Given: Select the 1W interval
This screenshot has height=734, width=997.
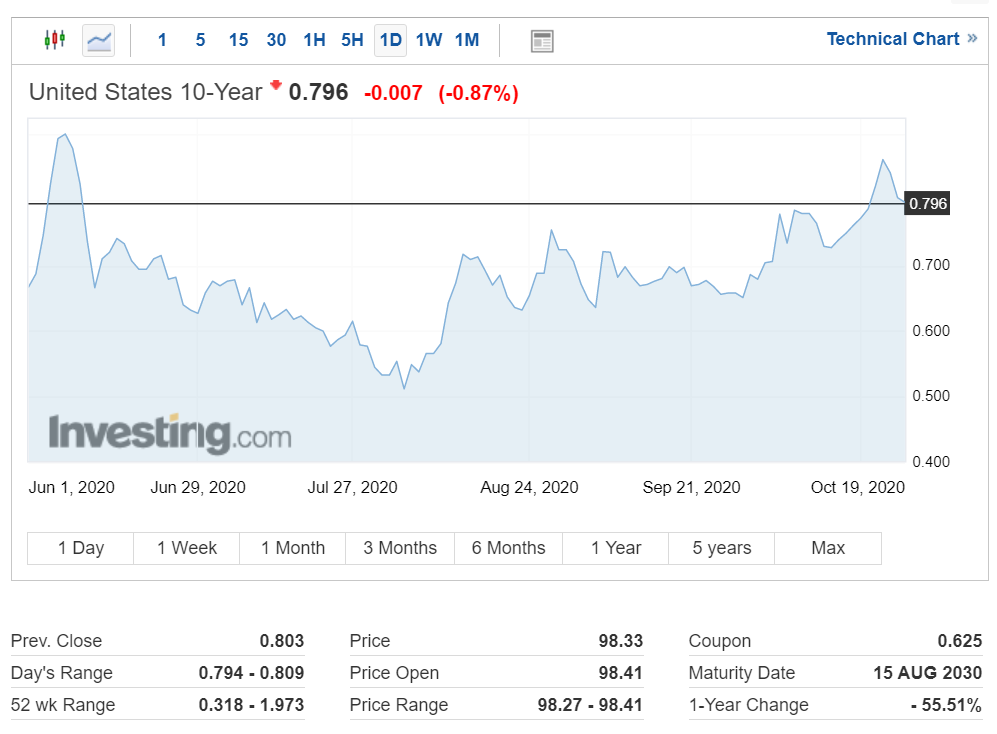Looking at the screenshot, I should (x=429, y=40).
